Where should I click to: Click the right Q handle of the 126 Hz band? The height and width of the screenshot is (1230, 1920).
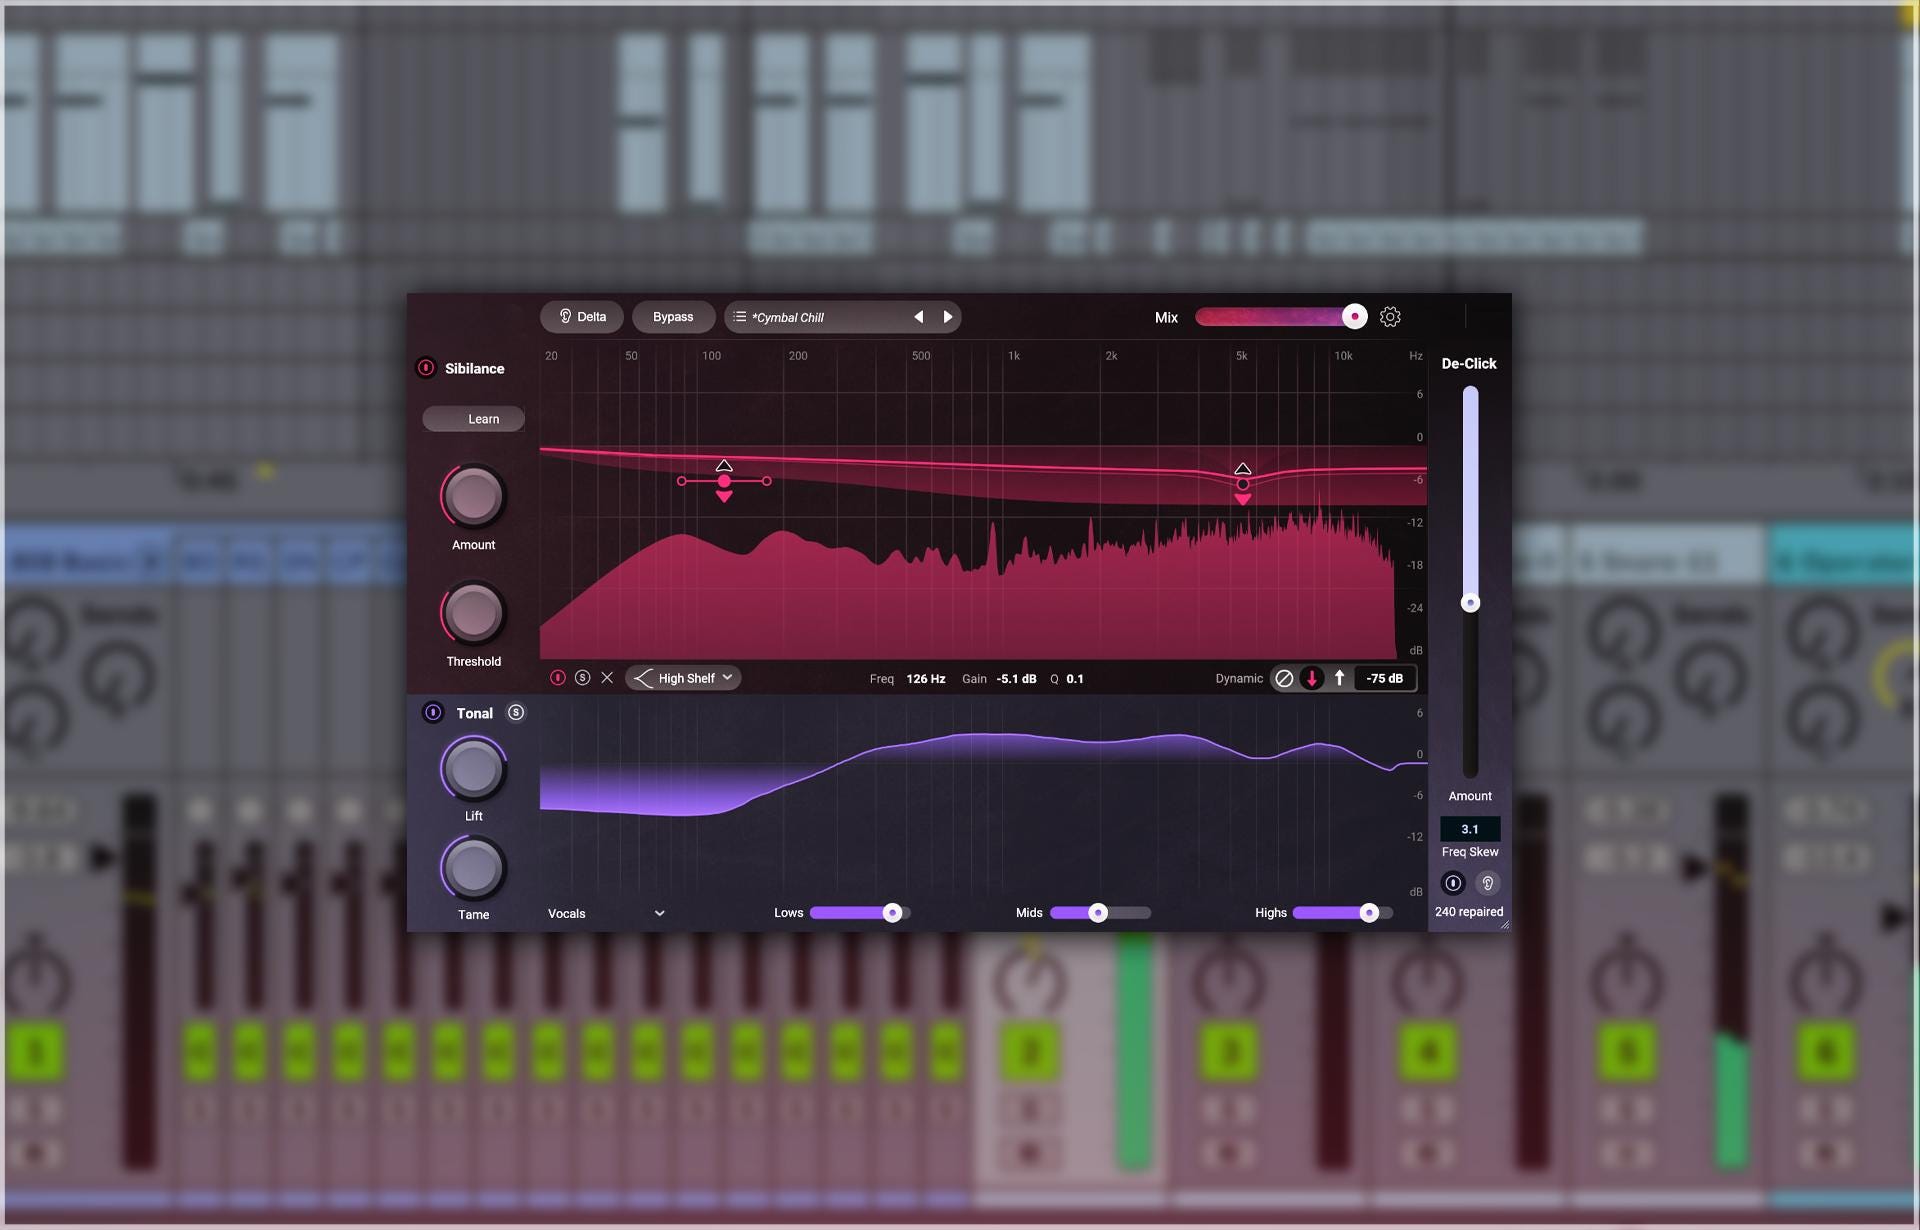pyautogui.click(x=767, y=481)
